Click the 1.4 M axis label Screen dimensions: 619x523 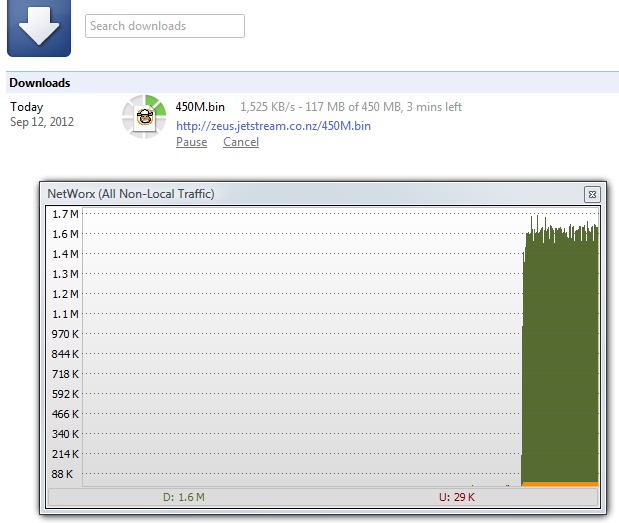tap(66, 254)
